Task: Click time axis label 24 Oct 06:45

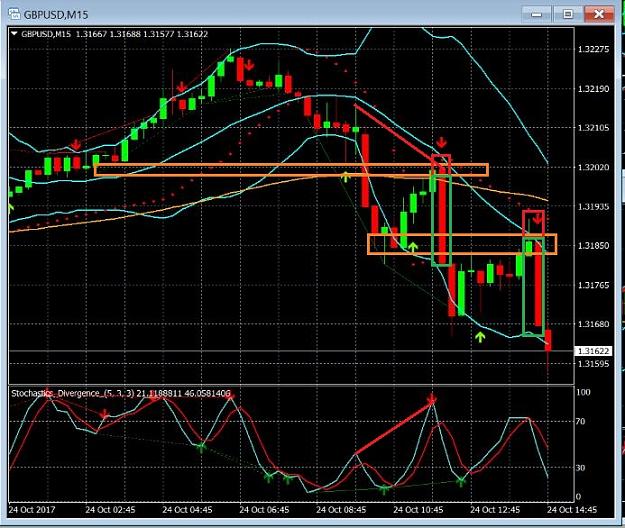Action: 264,510
